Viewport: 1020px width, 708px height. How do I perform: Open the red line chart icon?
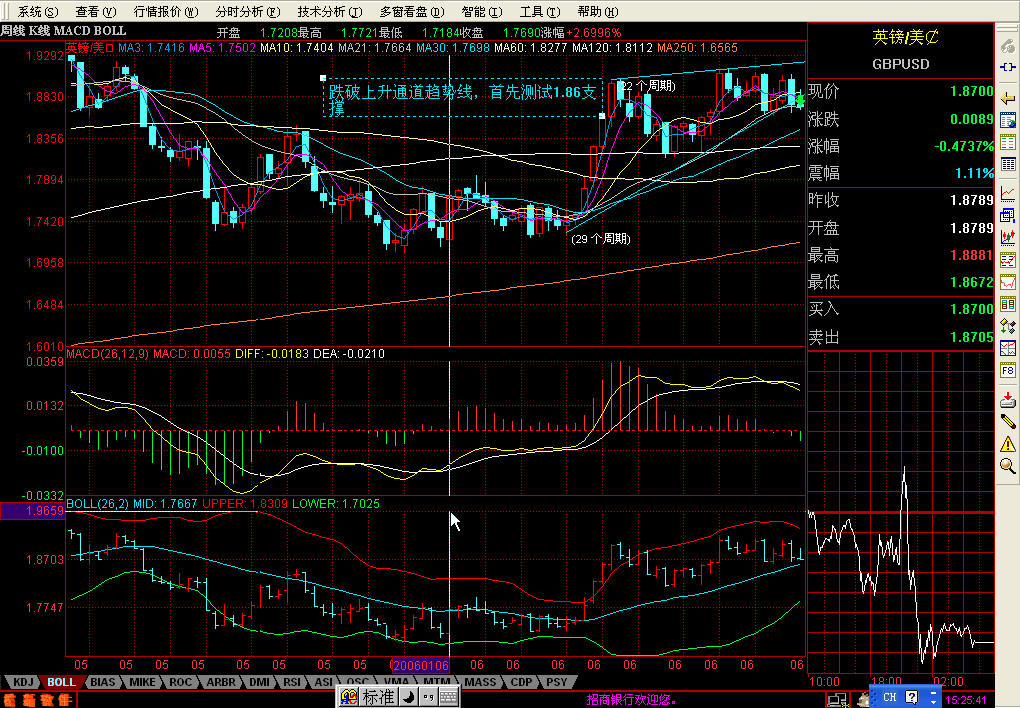(1008, 193)
